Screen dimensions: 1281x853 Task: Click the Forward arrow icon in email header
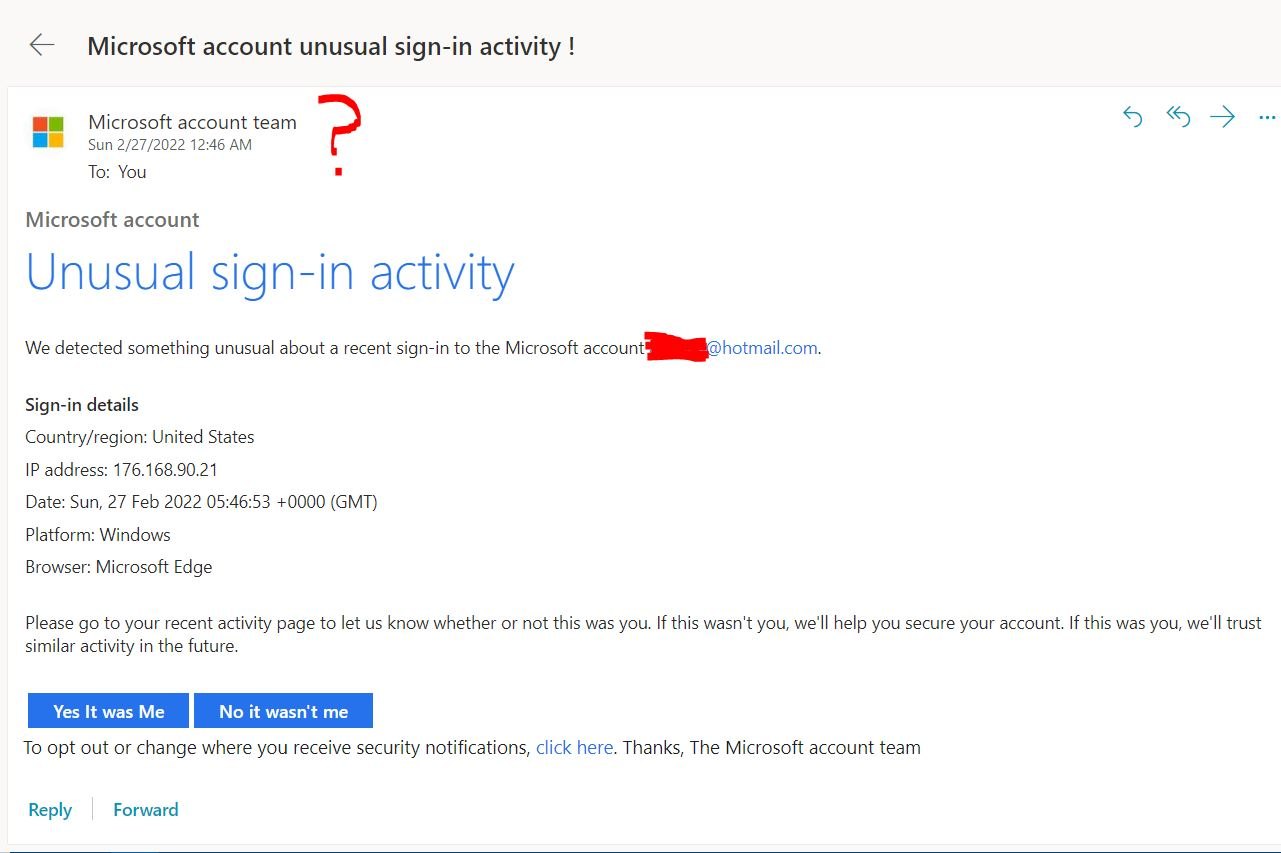coord(1222,117)
